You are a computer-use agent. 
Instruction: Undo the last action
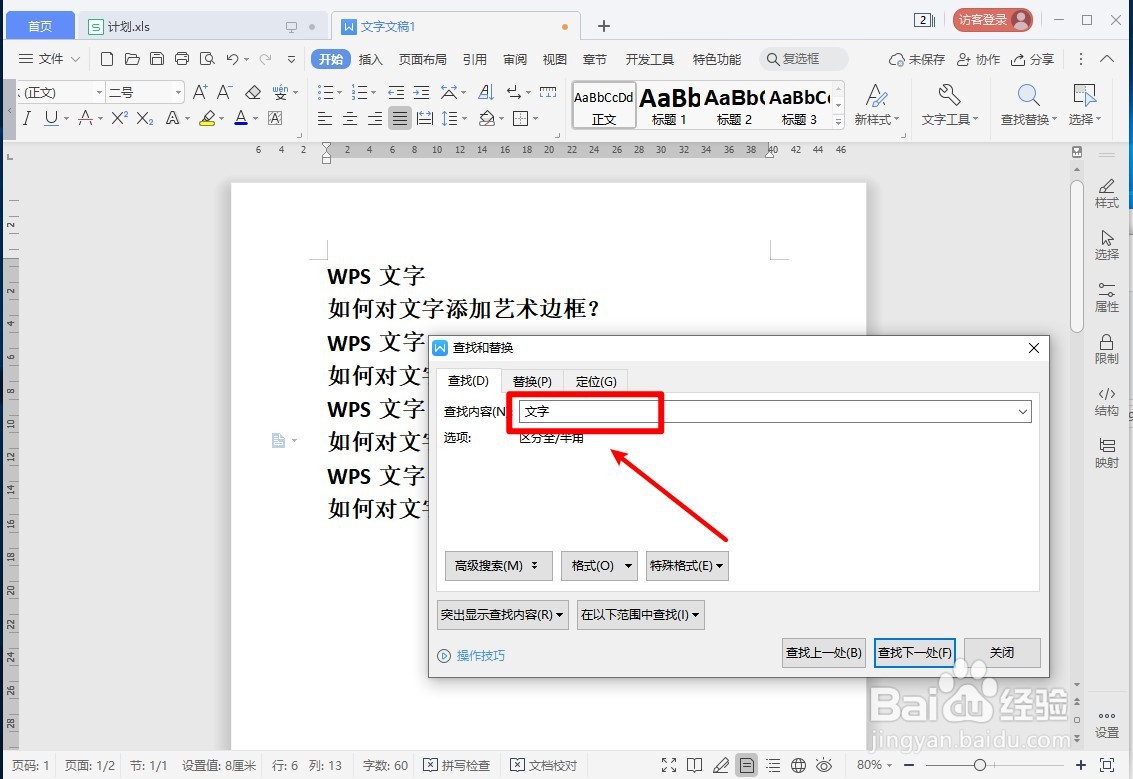click(232, 59)
